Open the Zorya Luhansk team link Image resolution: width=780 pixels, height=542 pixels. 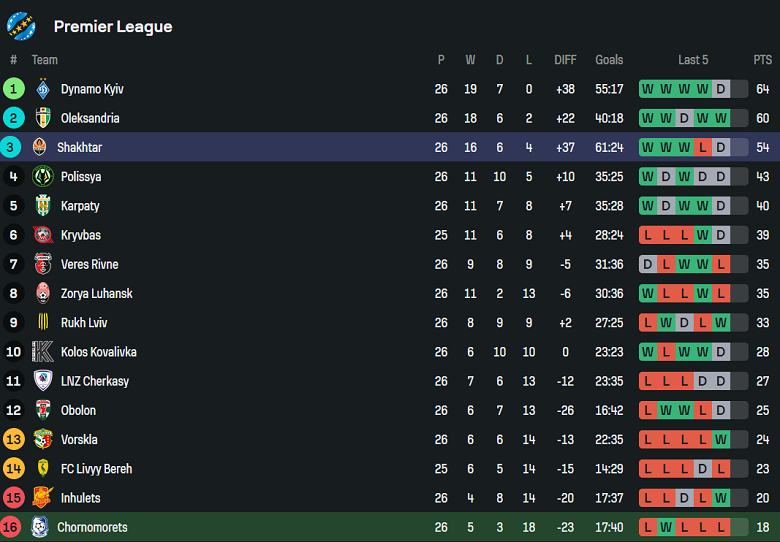tap(96, 294)
